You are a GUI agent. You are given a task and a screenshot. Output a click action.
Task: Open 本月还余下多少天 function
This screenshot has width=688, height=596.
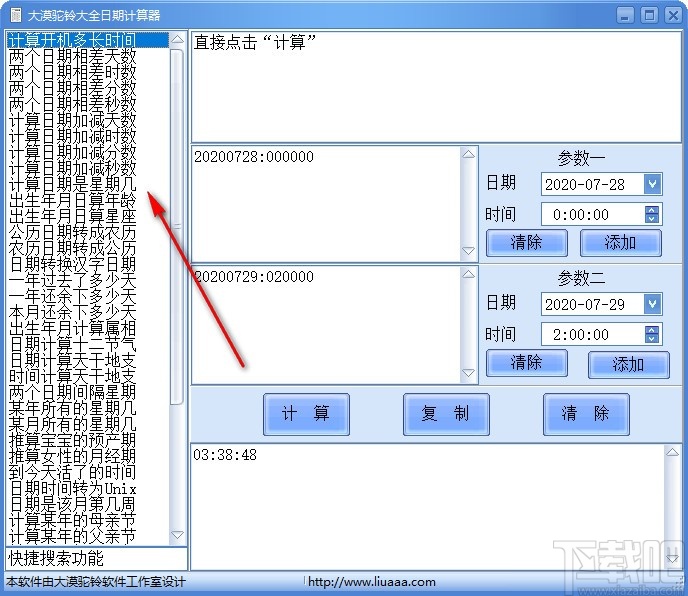88,312
